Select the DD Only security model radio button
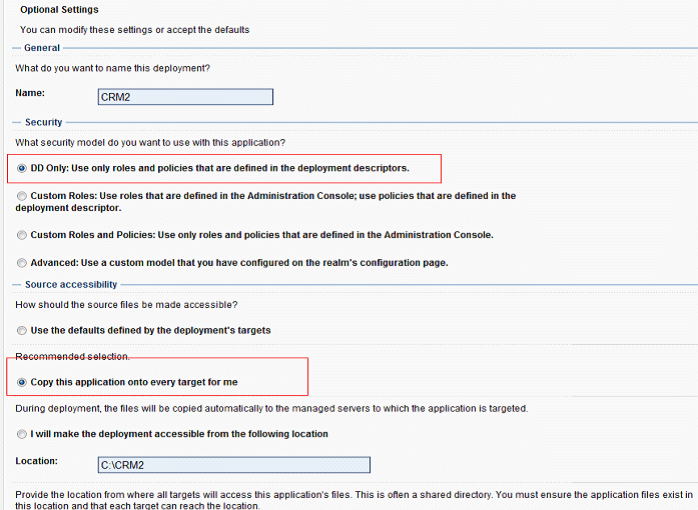The width and height of the screenshot is (698, 510). [x=21, y=168]
